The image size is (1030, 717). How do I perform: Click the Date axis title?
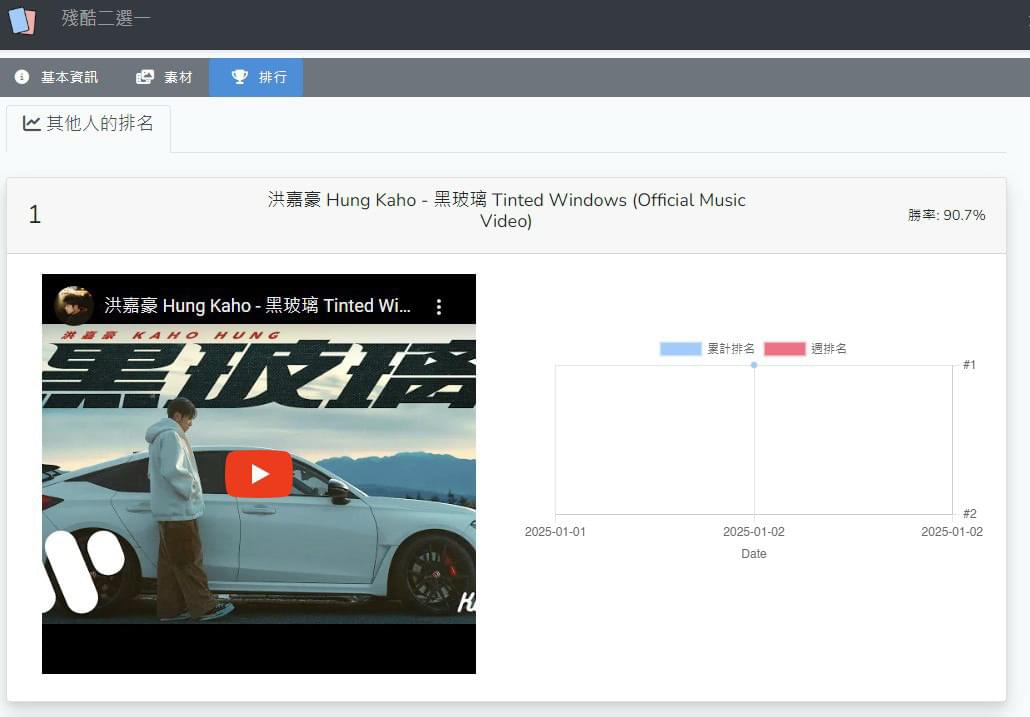tap(753, 554)
